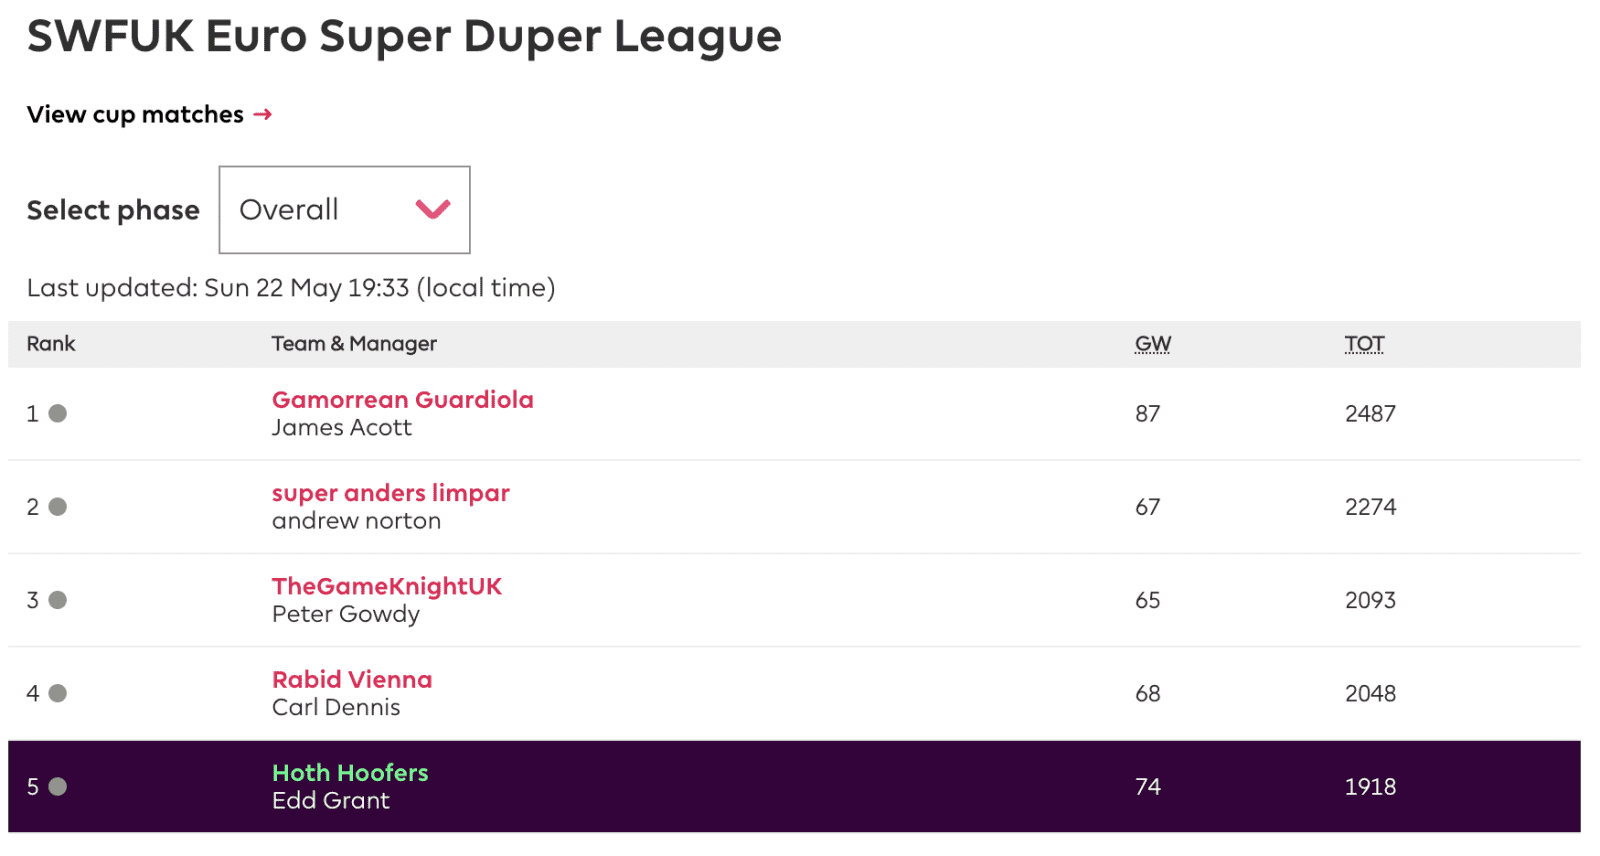Viewport: 1600px width, 856px height.
Task: Click rank dot in Hoth Hoofers row
Action: pos(58,787)
